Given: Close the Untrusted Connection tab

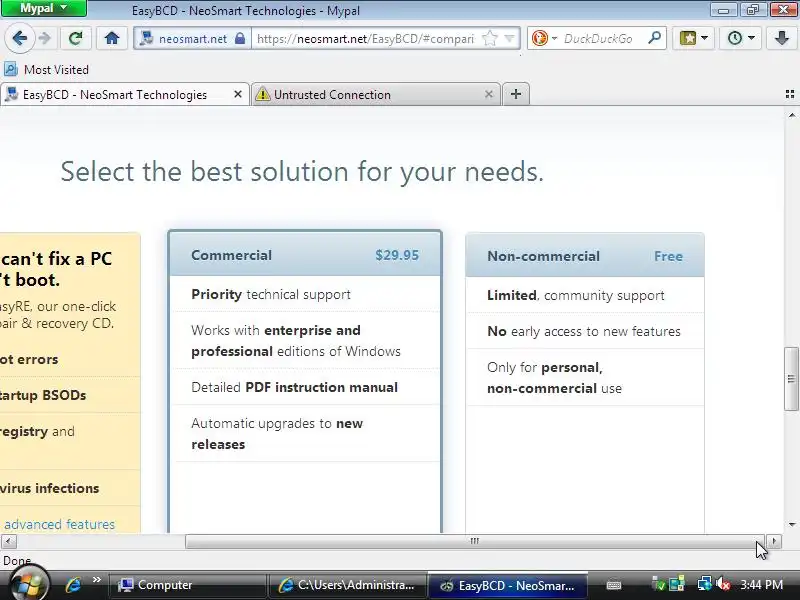Looking at the screenshot, I should [x=489, y=94].
